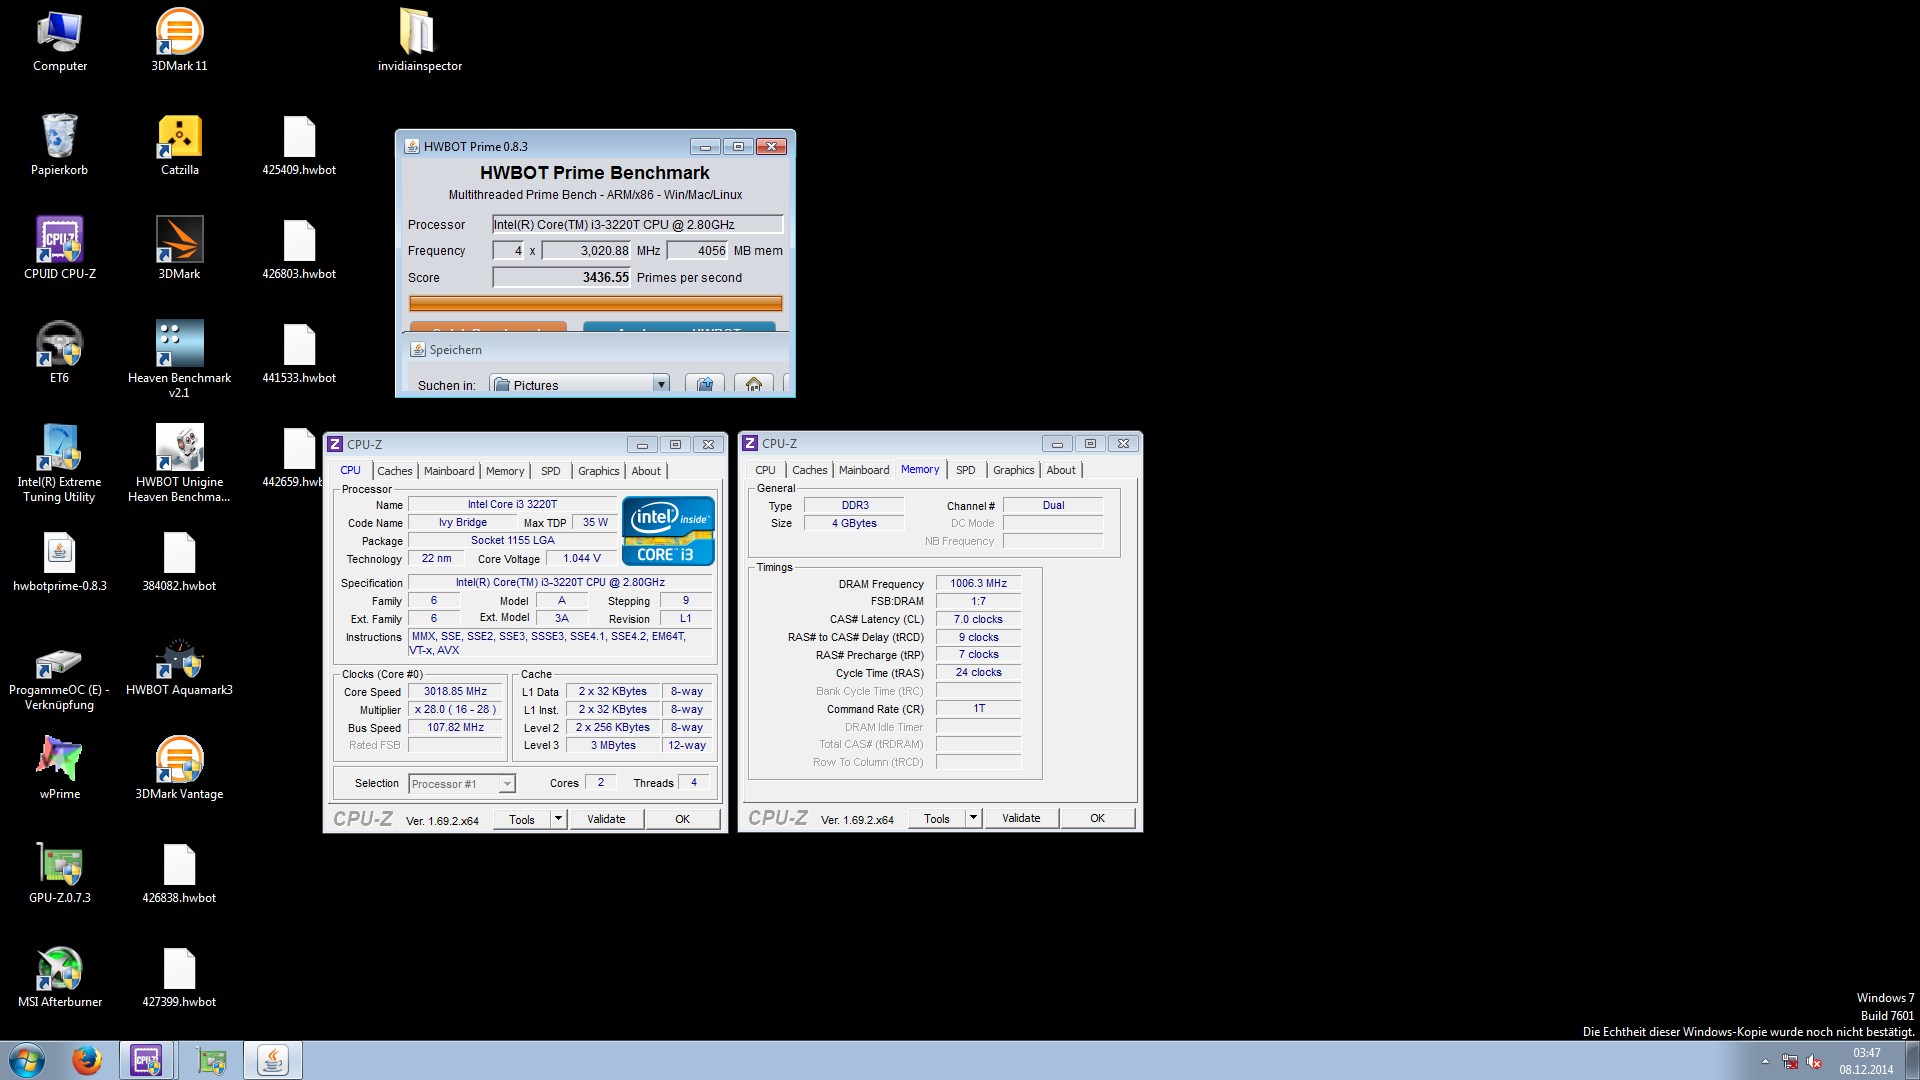Click the orange HWBOT Prime progress bar
1920x1080 pixels.
pyautogui.click(x=595, y=303)
